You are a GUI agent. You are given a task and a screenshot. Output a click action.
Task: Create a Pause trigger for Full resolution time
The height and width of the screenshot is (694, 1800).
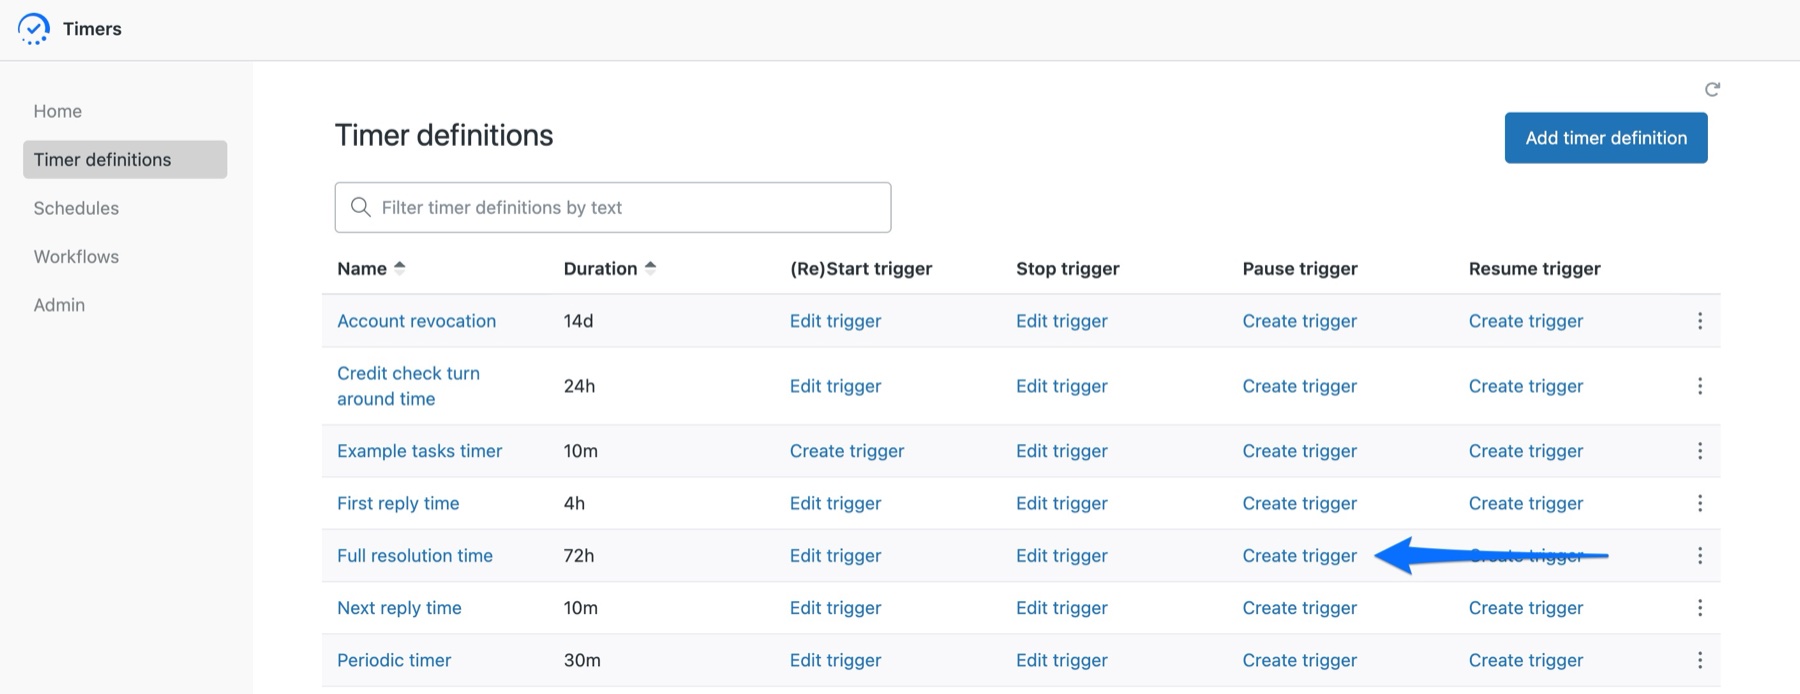1300,556
